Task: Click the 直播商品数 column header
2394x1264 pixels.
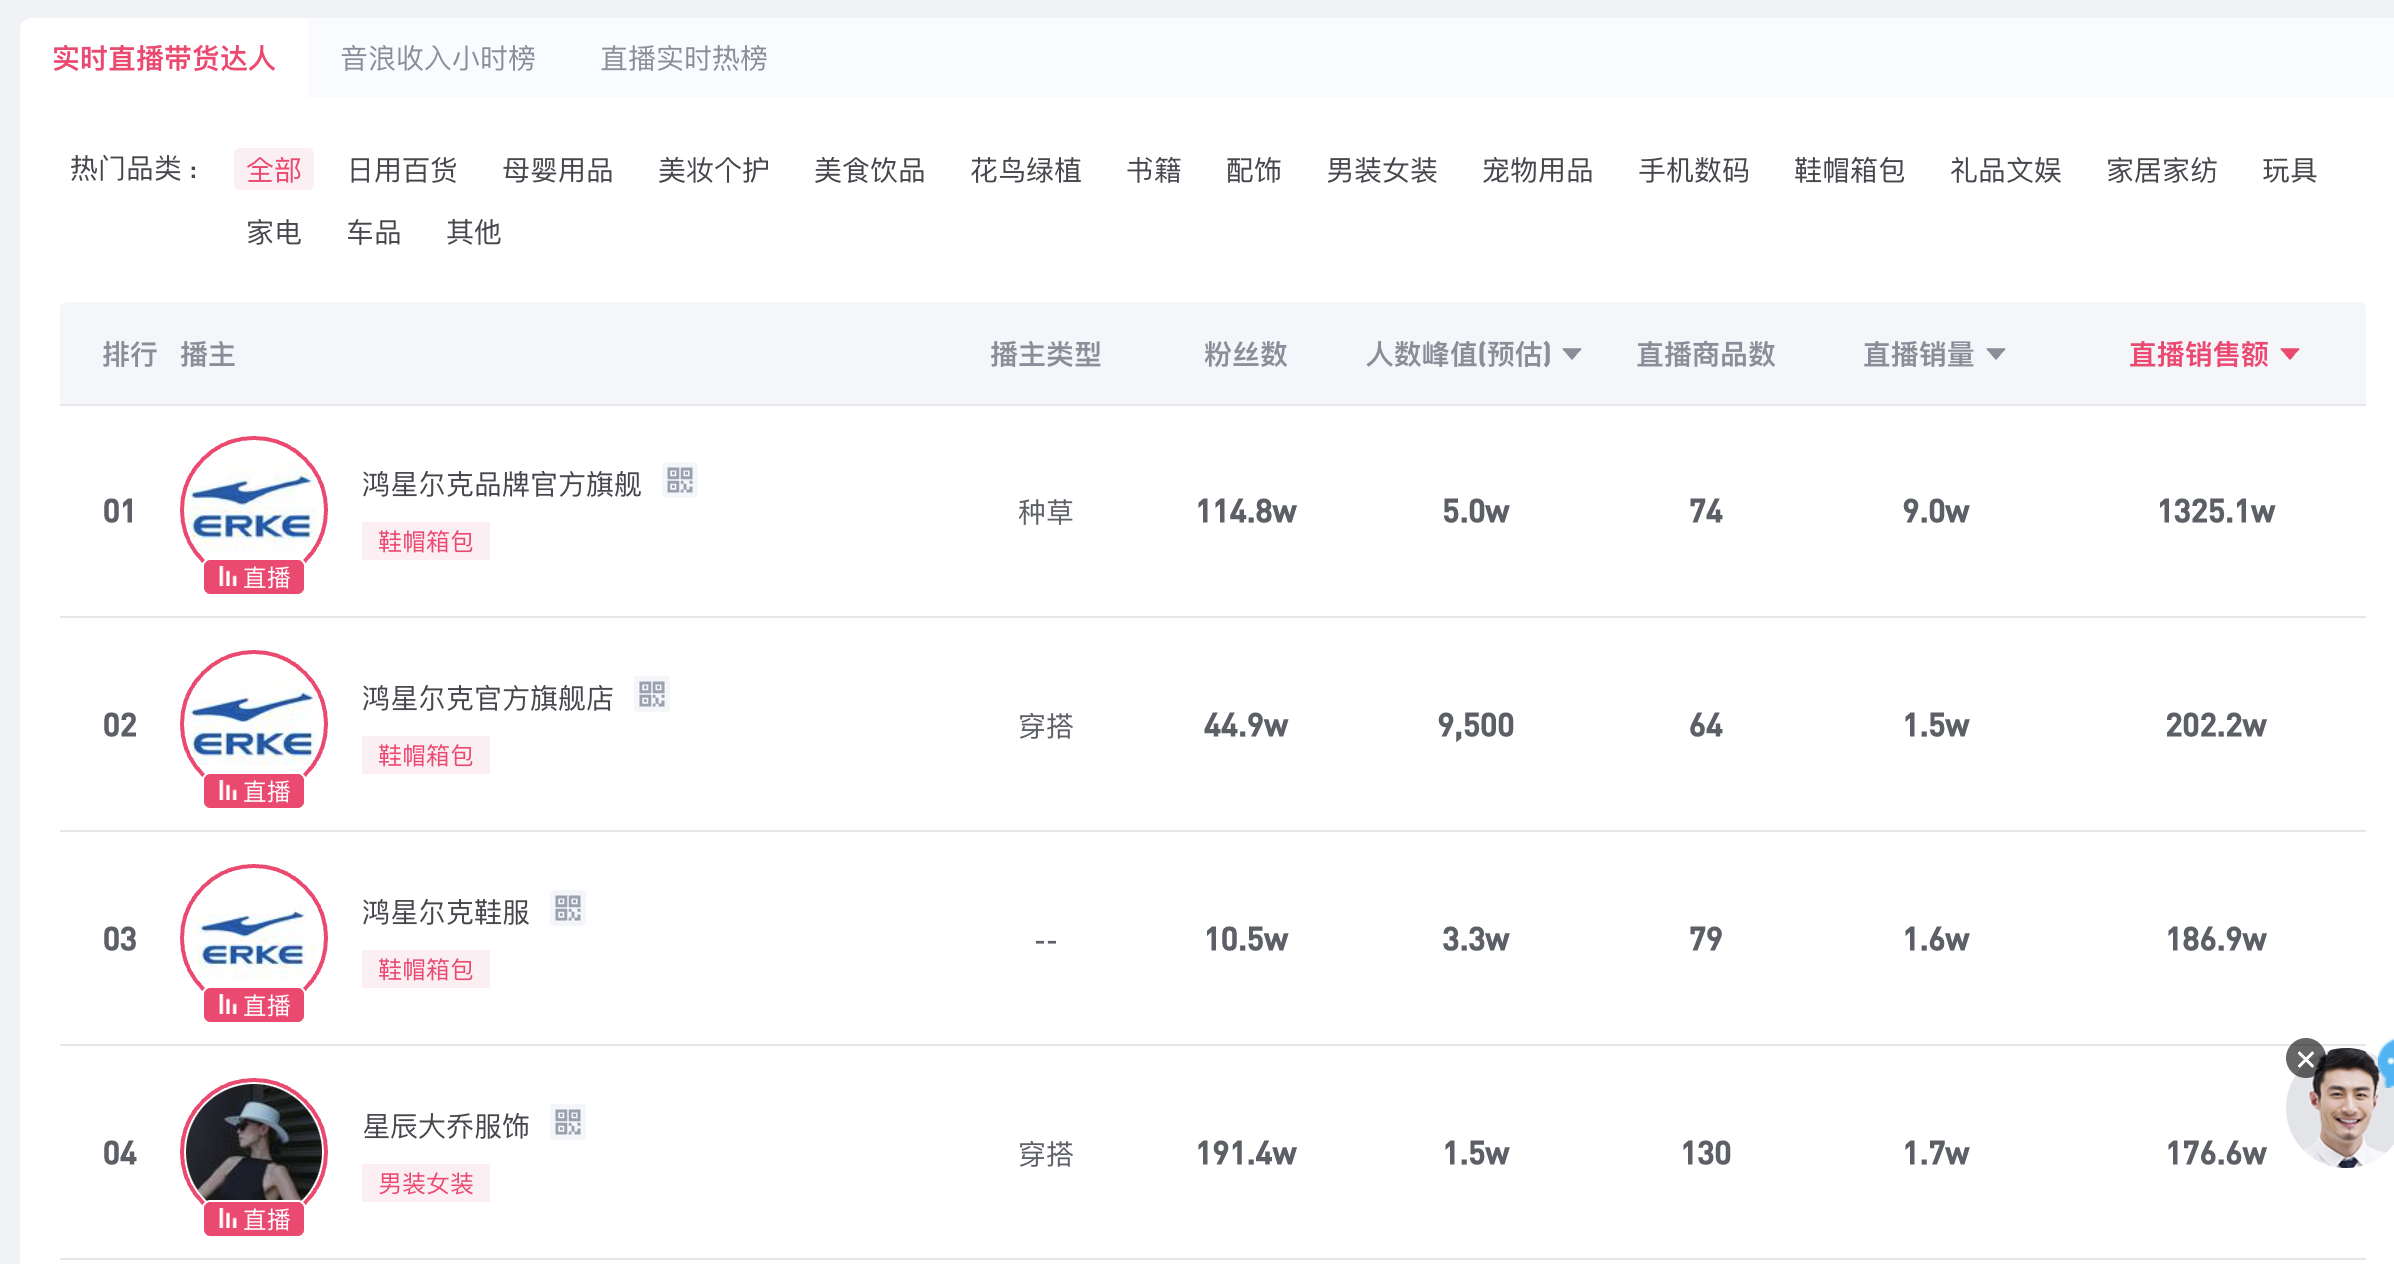Action: [x=1706, y=354]
